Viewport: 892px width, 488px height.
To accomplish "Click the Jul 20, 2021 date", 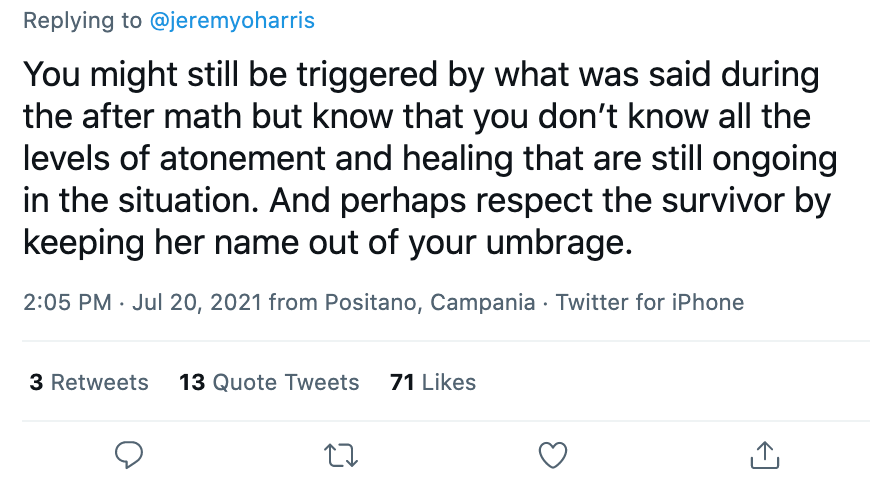I will [x=197, y=302].
